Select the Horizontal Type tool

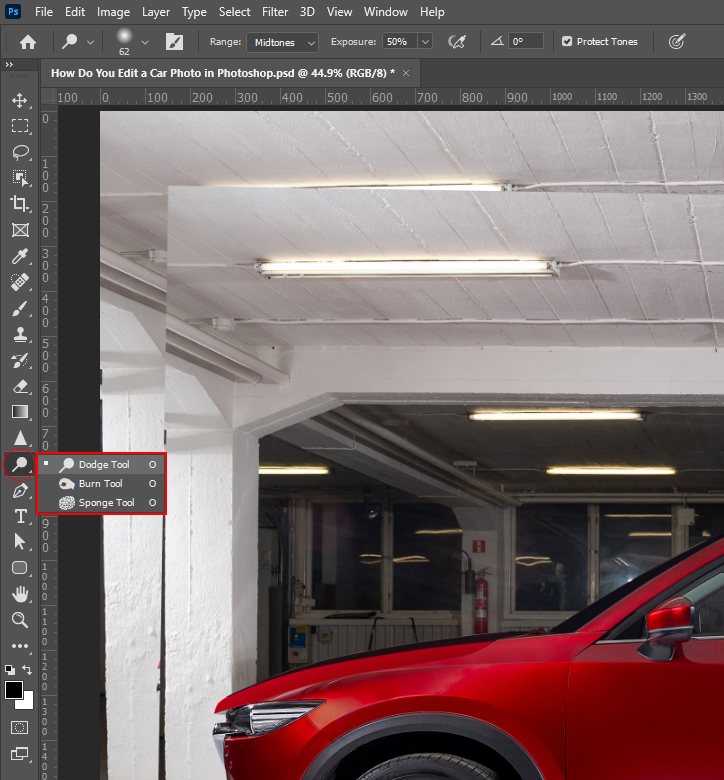(x=20, y=516)
